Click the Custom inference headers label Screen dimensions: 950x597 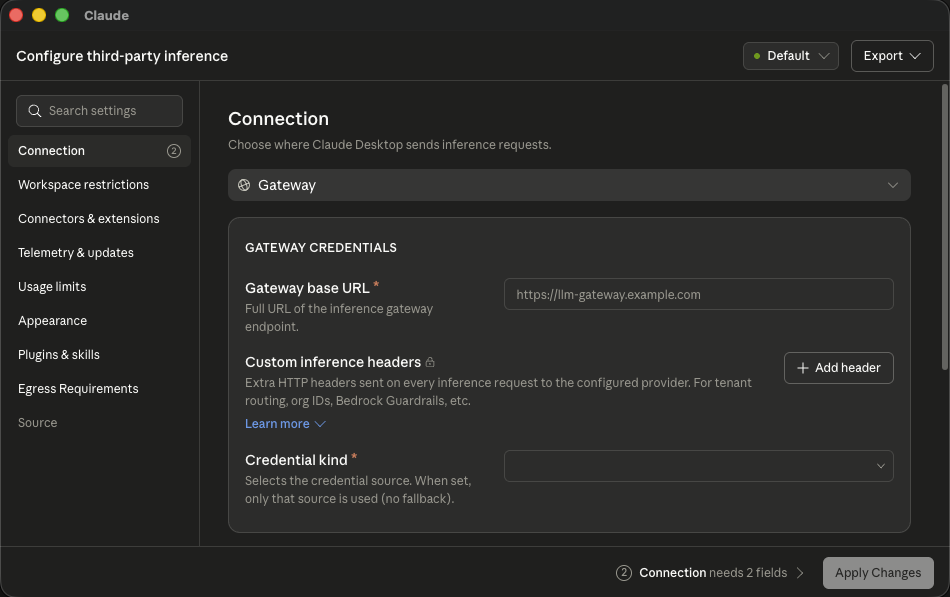[x=333, y=362]
